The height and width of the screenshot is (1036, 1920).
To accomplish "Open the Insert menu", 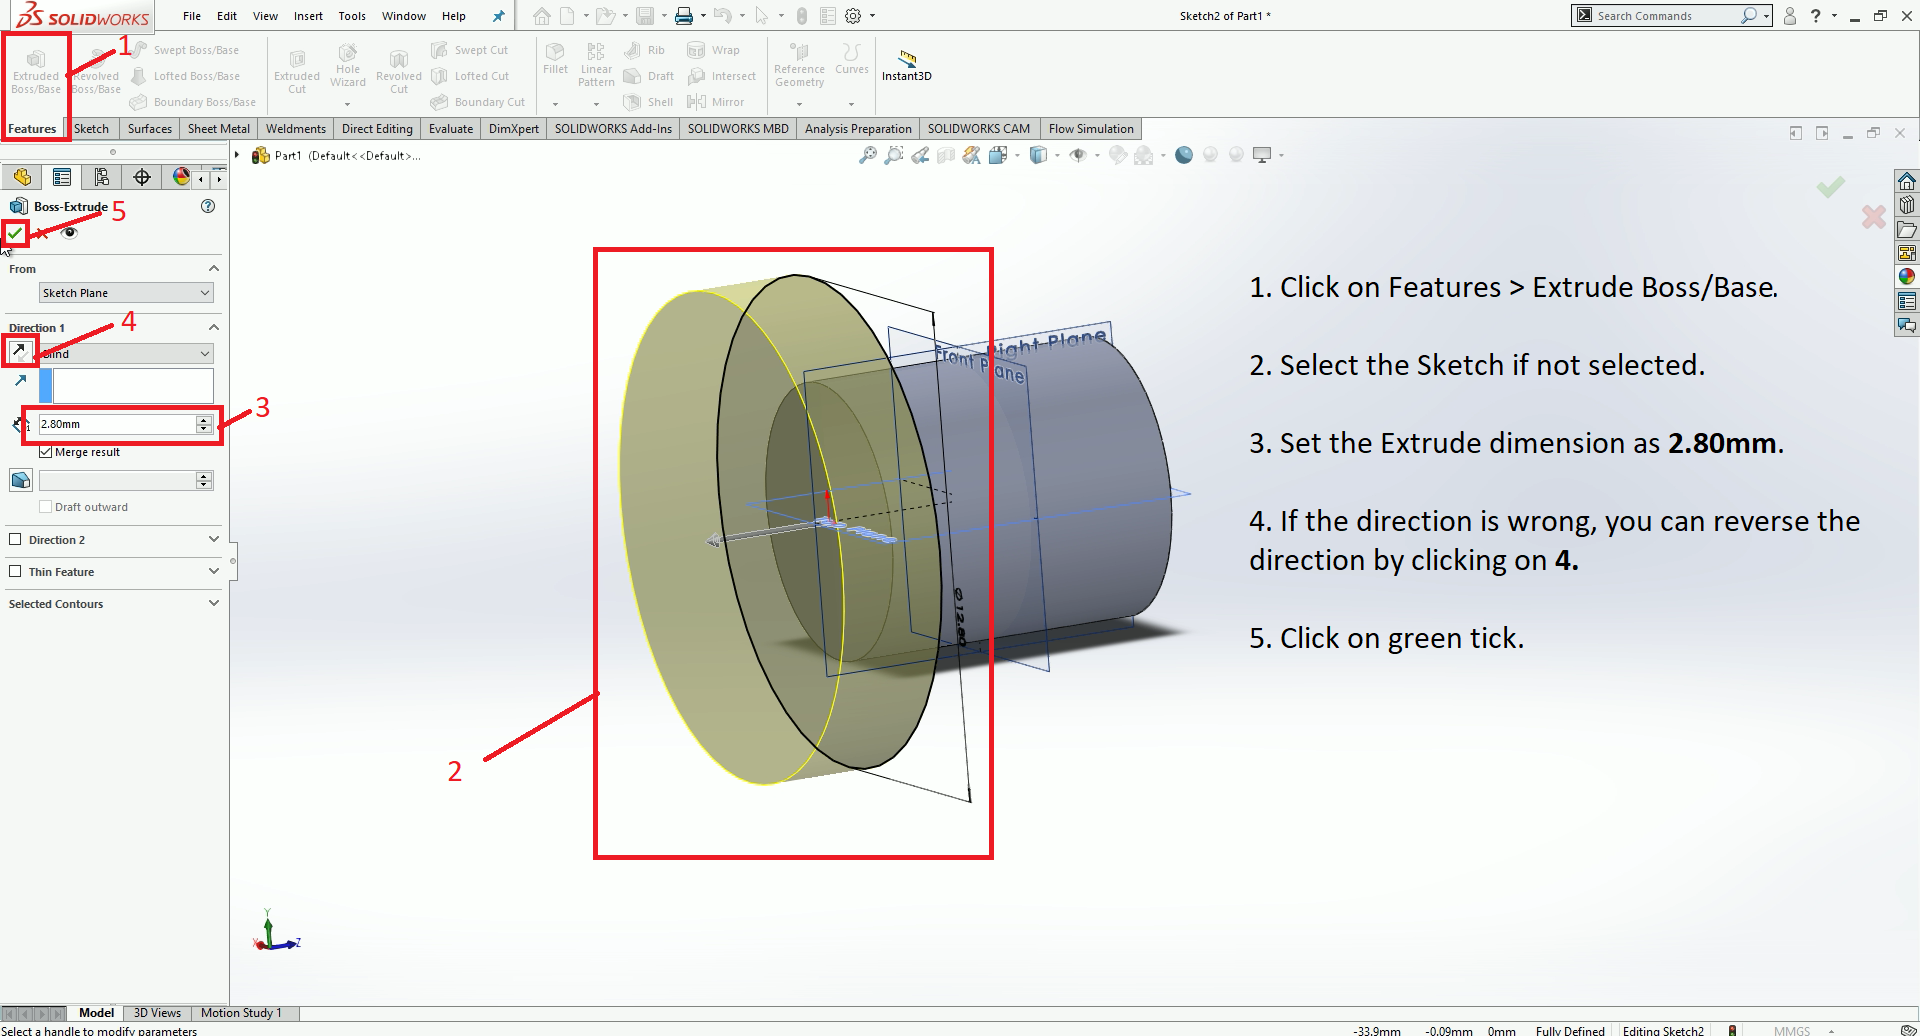I will pyautogui.click(x=308, y=16).
